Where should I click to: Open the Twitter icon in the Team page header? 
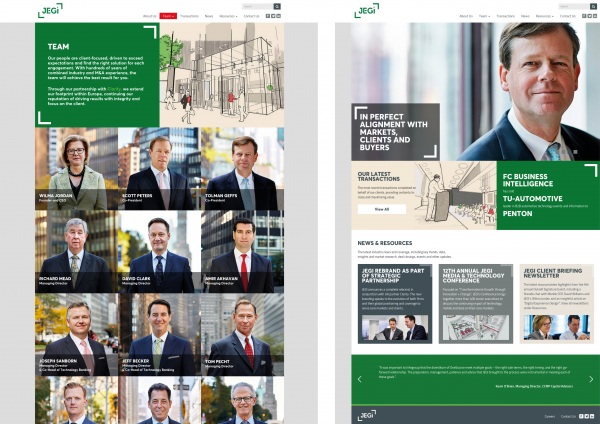click(x=273, y=16)
